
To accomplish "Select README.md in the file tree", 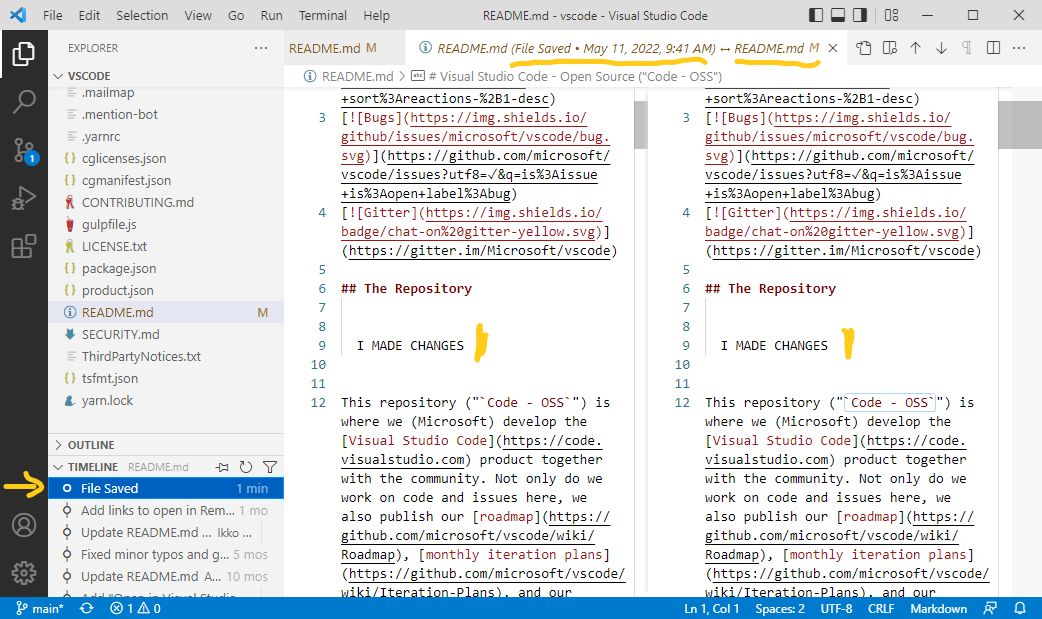I will pos(166,312).
